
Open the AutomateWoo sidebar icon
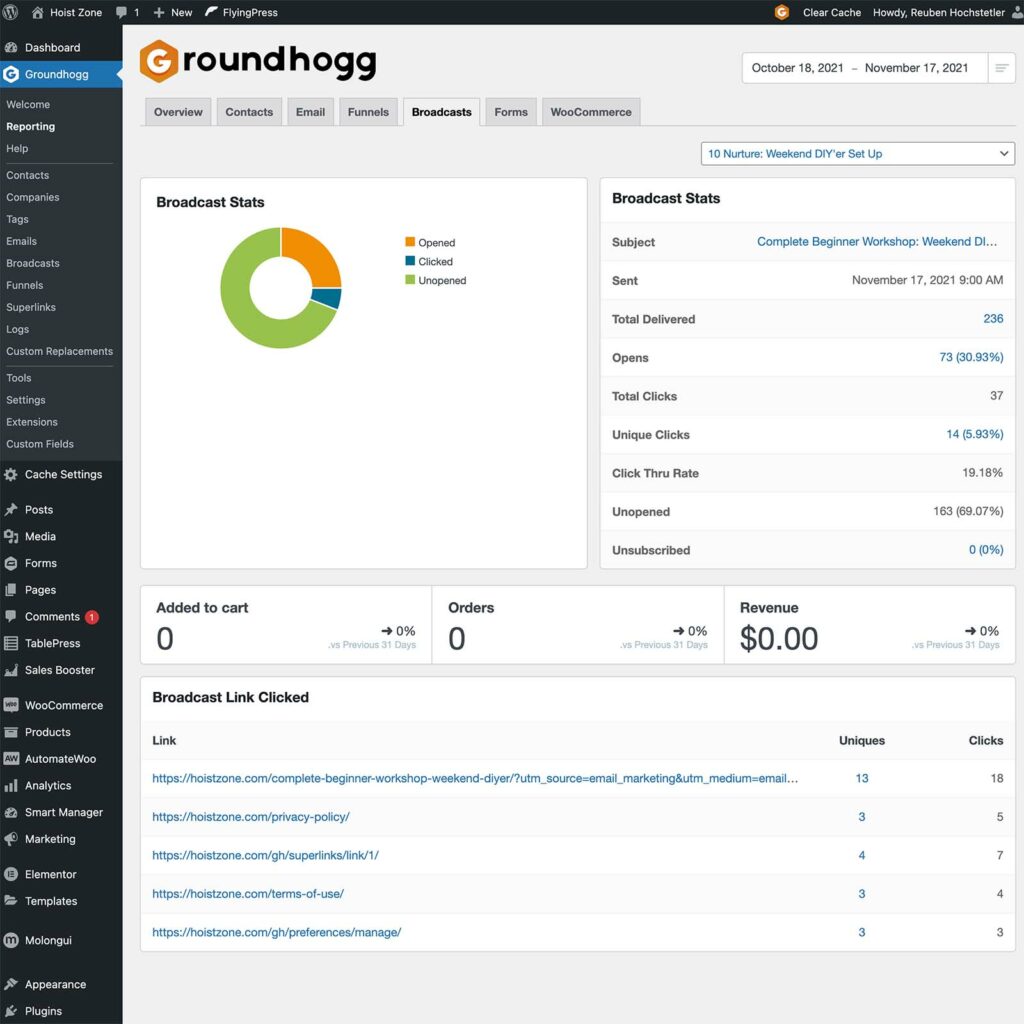click(x=12, y=759)
